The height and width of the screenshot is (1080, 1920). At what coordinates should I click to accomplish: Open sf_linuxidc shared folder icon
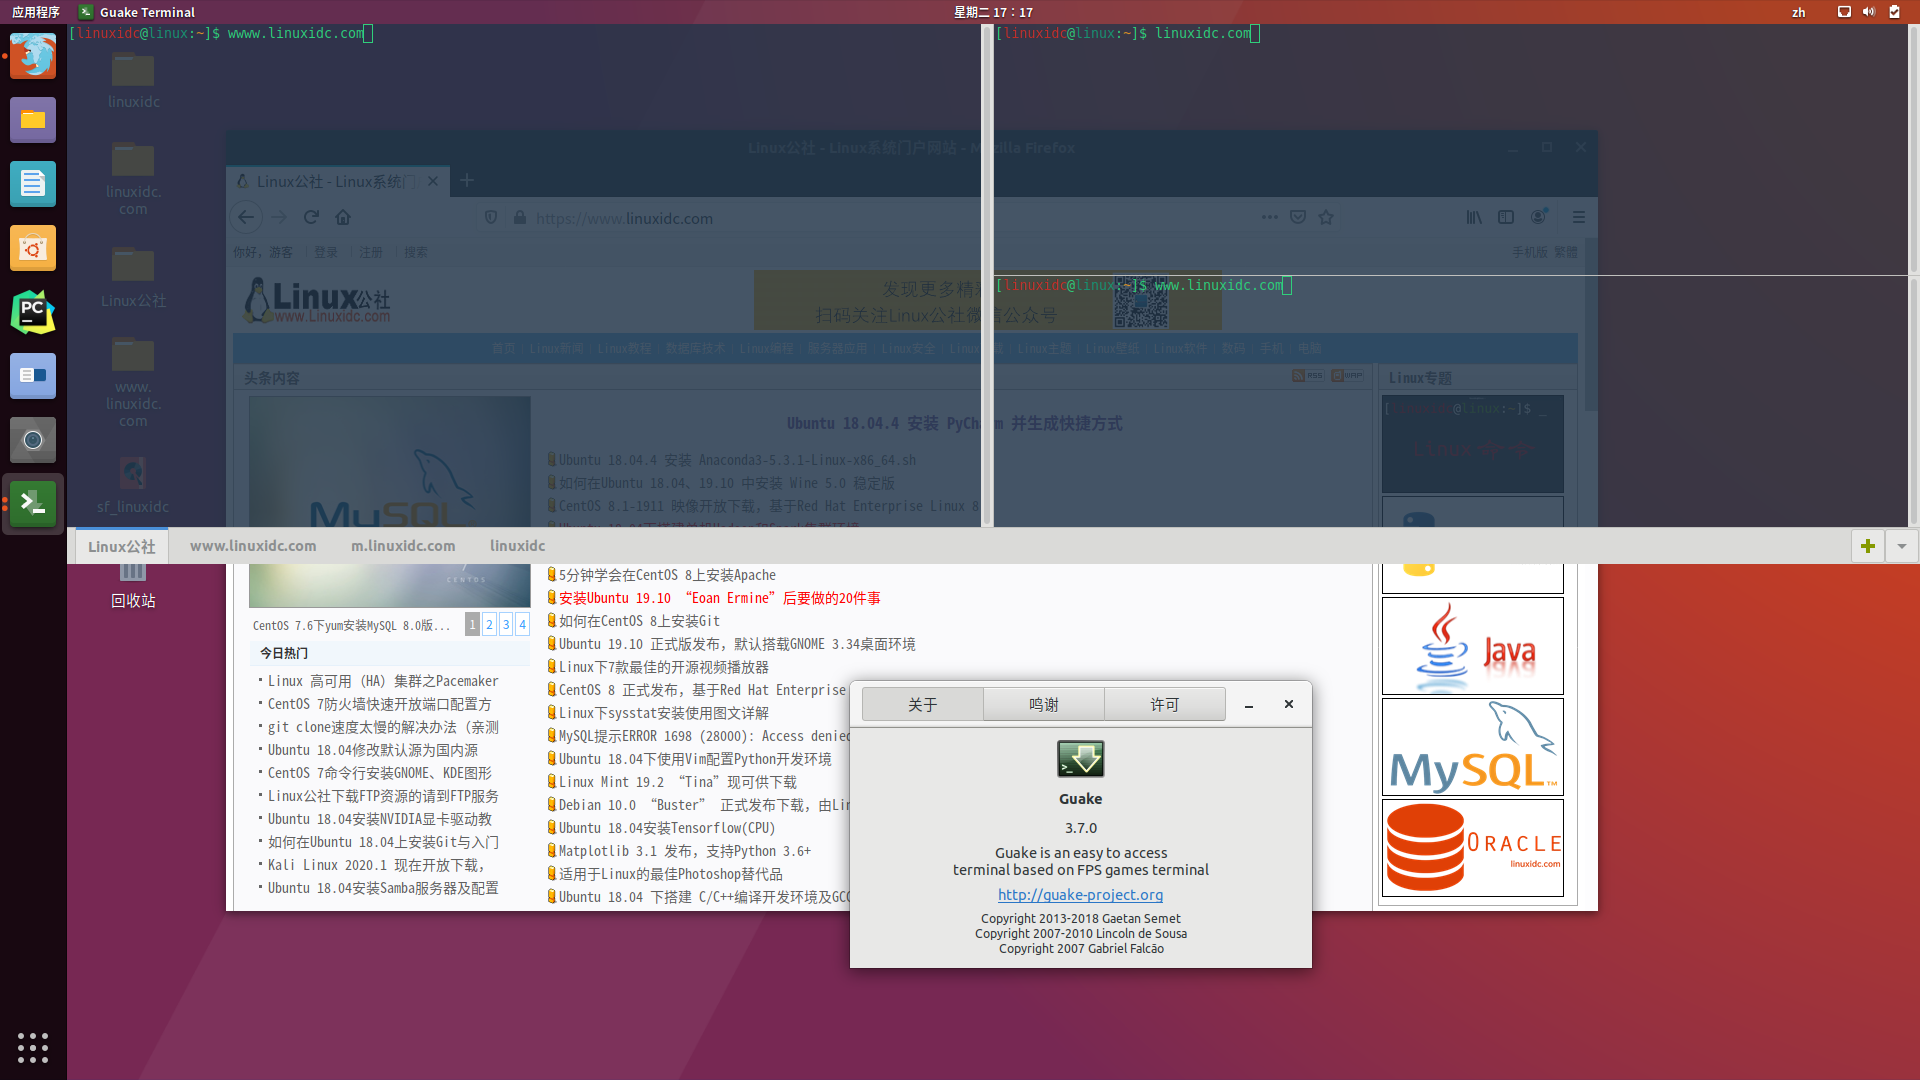(133, 484)
